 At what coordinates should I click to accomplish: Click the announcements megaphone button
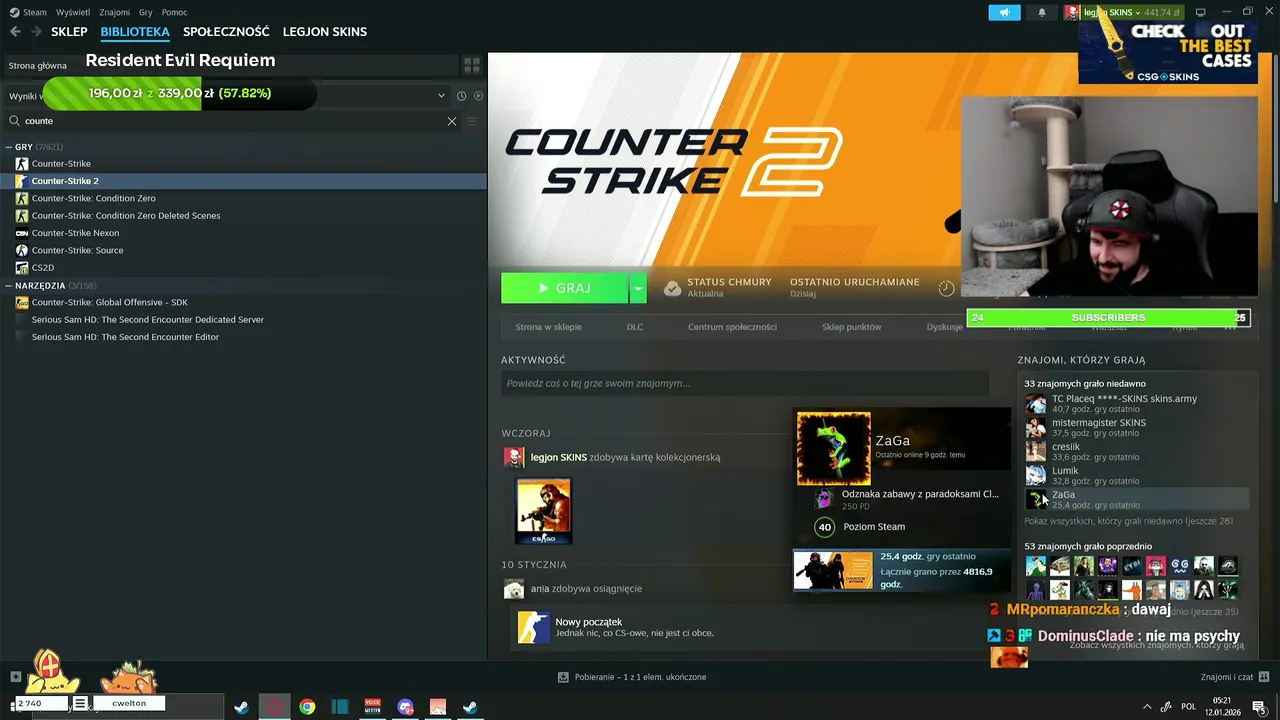click(x=1005, y=12)
